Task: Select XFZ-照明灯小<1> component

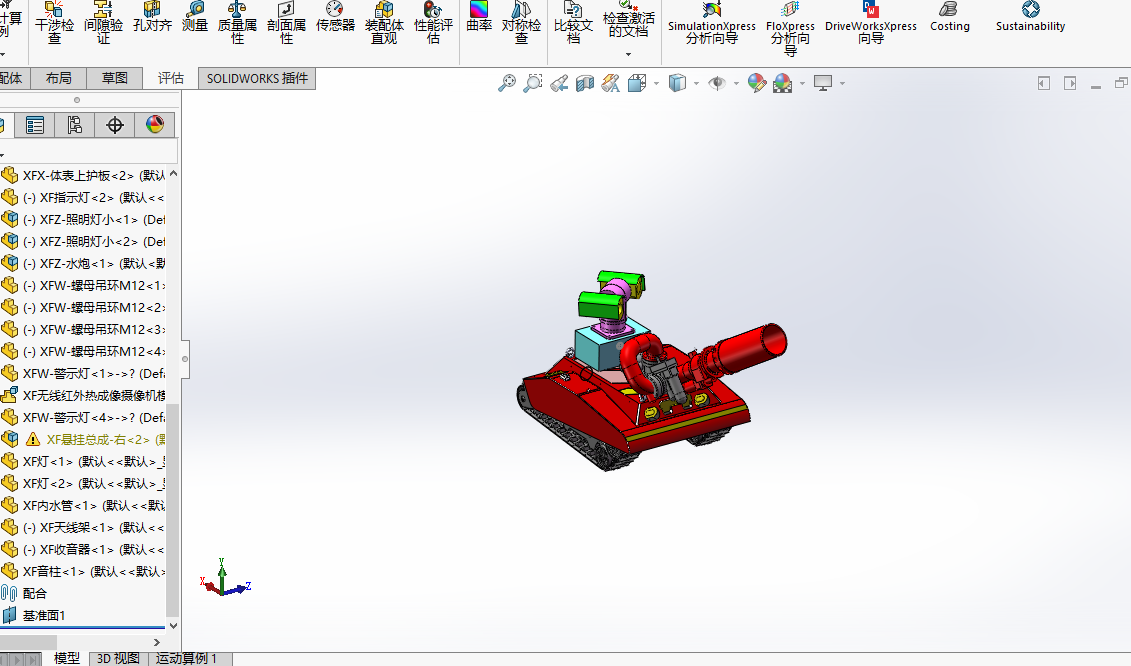Action: (x=83, y=219)
